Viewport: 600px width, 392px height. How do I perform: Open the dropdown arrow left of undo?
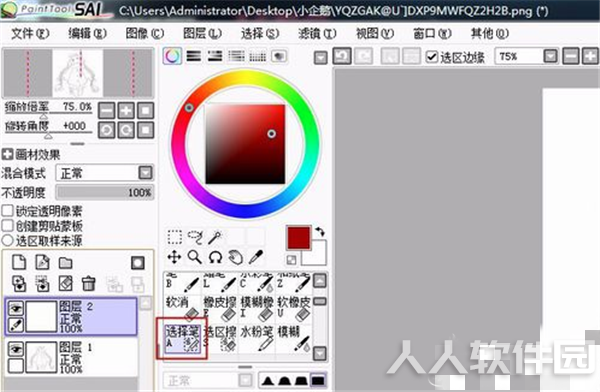click(x=321, y=58)
